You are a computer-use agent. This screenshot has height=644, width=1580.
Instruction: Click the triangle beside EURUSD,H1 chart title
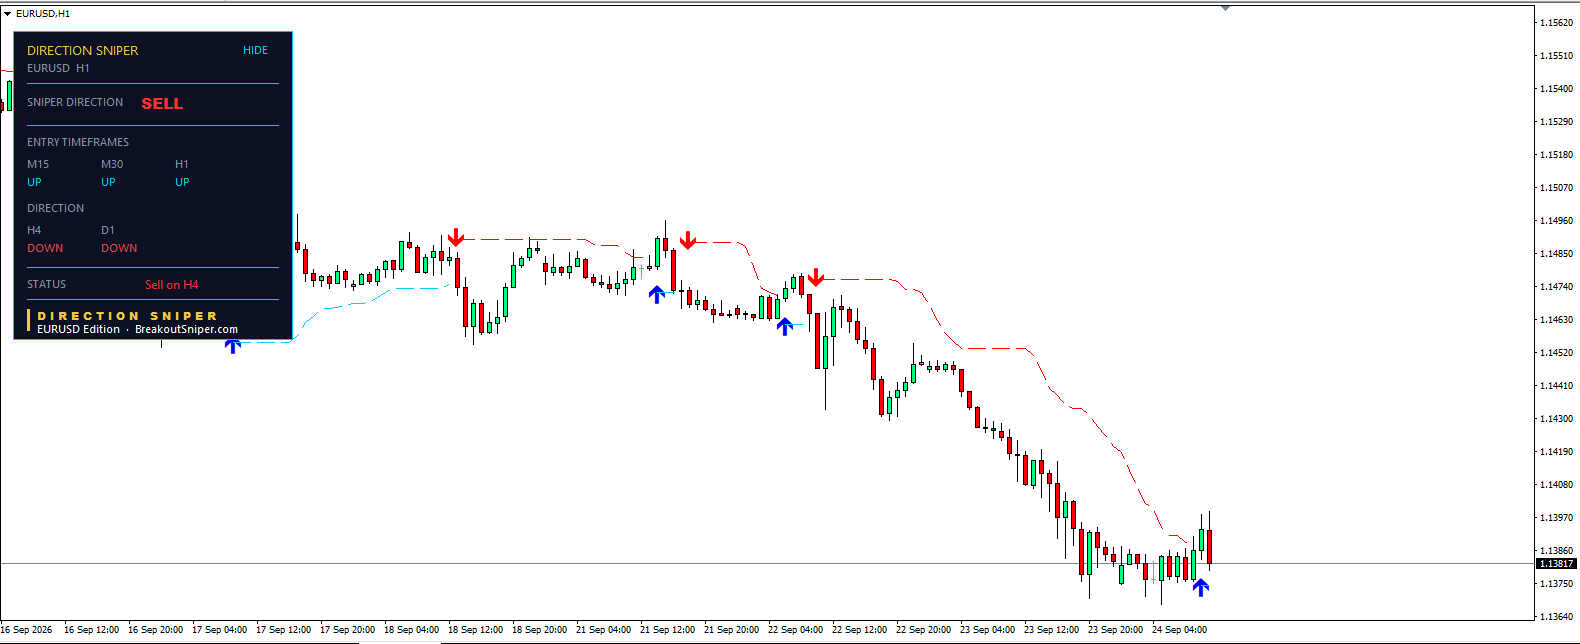tap(7, 14)
